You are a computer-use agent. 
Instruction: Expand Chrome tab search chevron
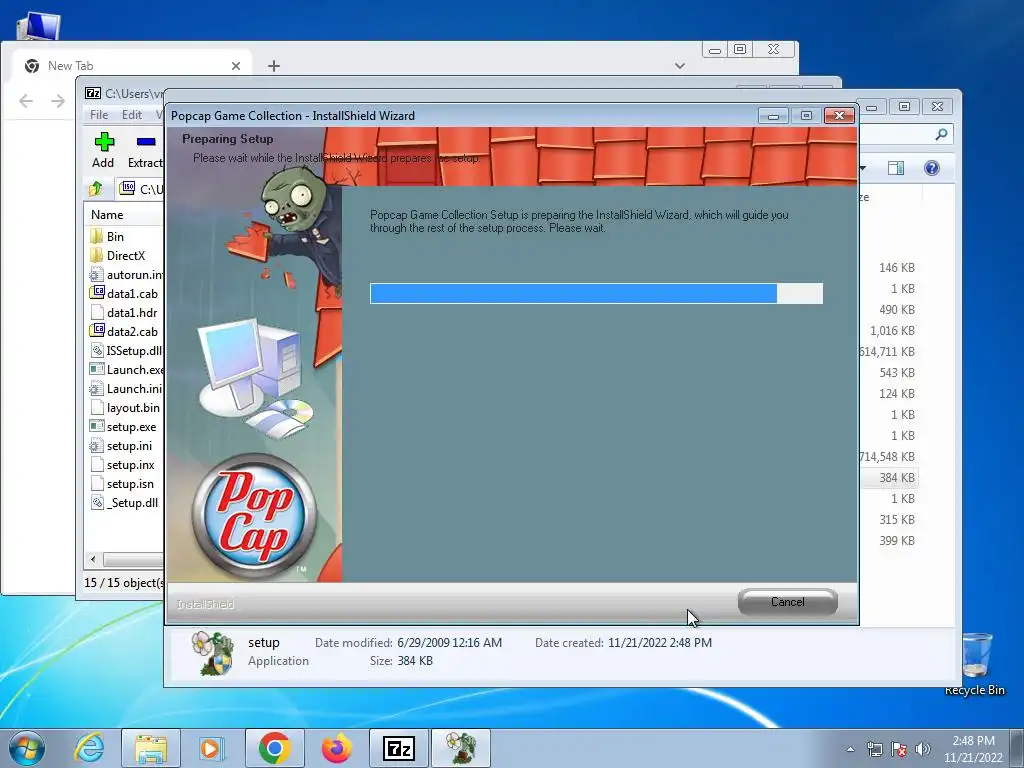680,65
